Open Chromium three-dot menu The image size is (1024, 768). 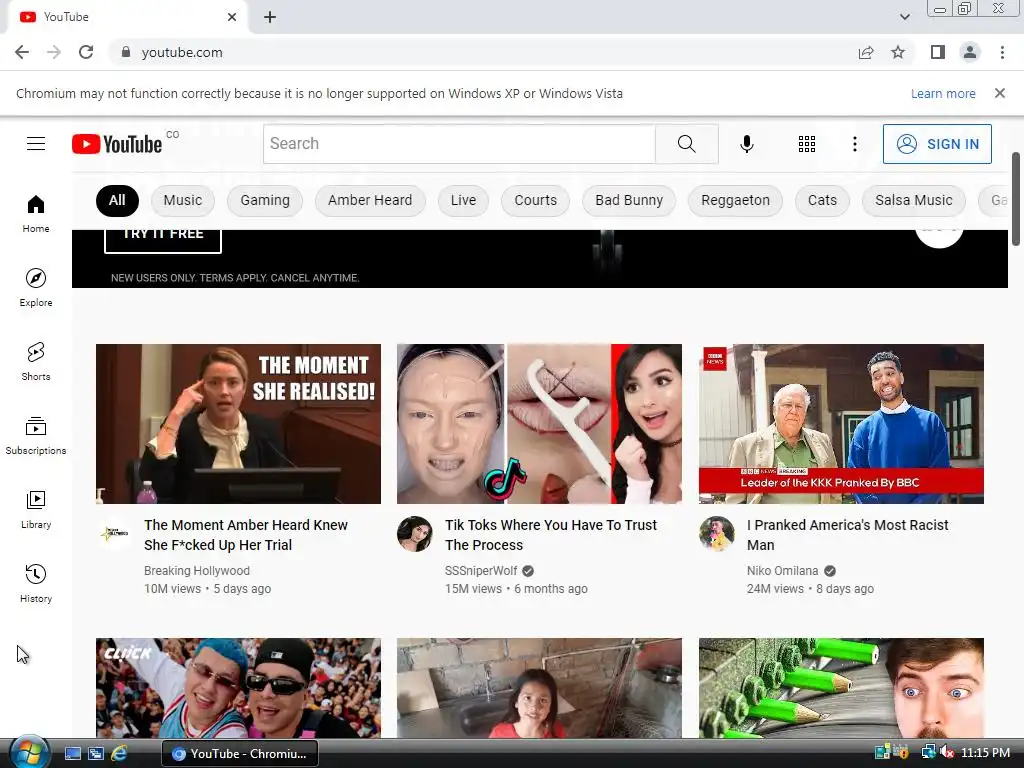pyautogui.click(x=1002, y=52)
